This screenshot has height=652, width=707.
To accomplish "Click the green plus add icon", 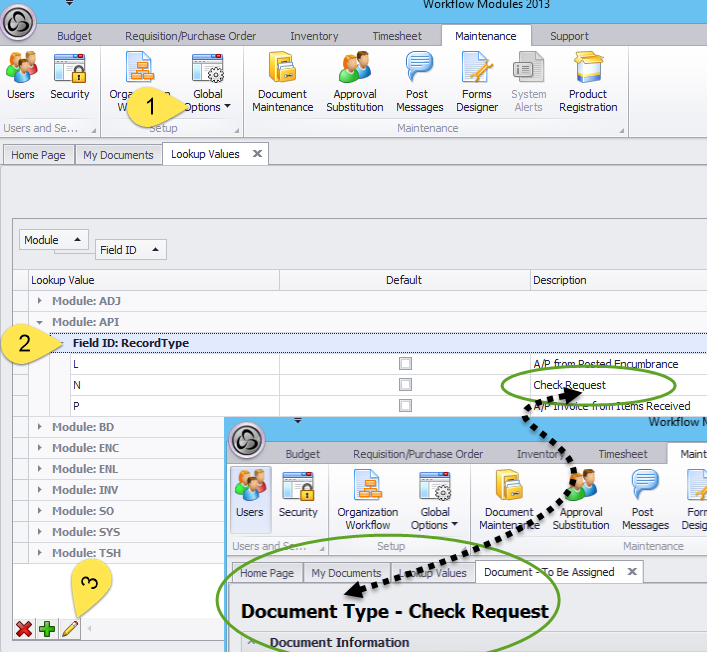I will pos(46,629).
